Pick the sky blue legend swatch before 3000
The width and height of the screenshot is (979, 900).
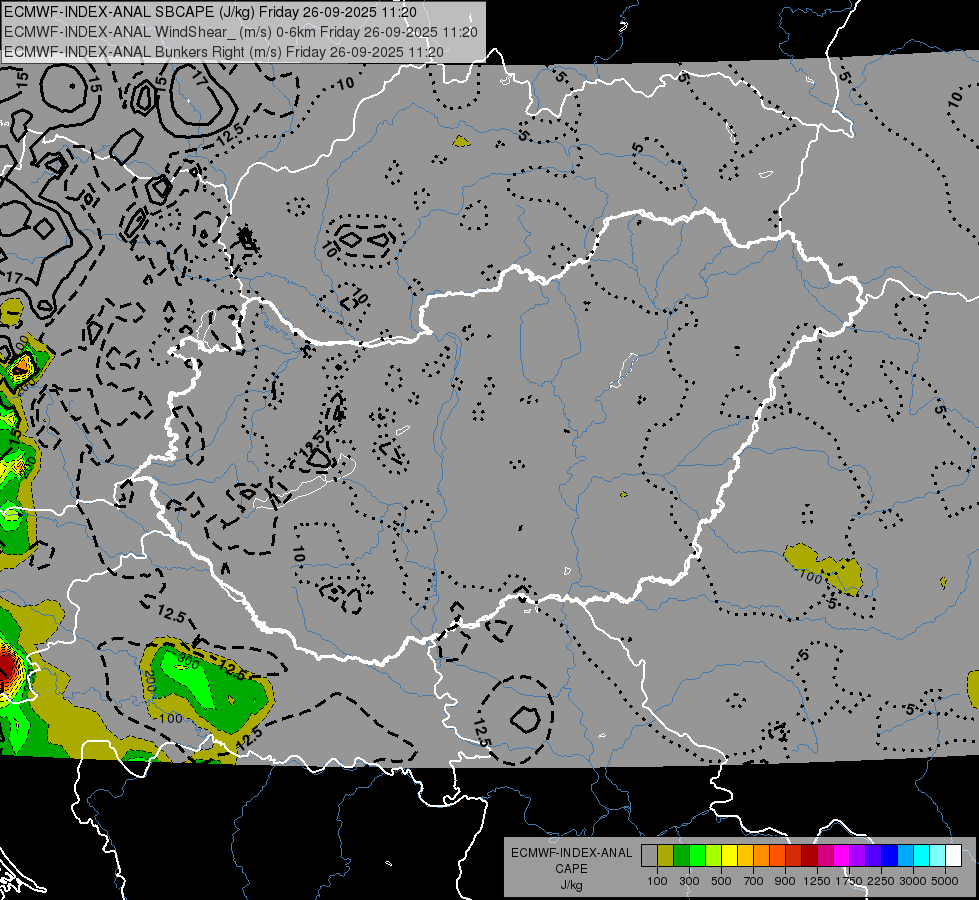click(x=905, y=855)
